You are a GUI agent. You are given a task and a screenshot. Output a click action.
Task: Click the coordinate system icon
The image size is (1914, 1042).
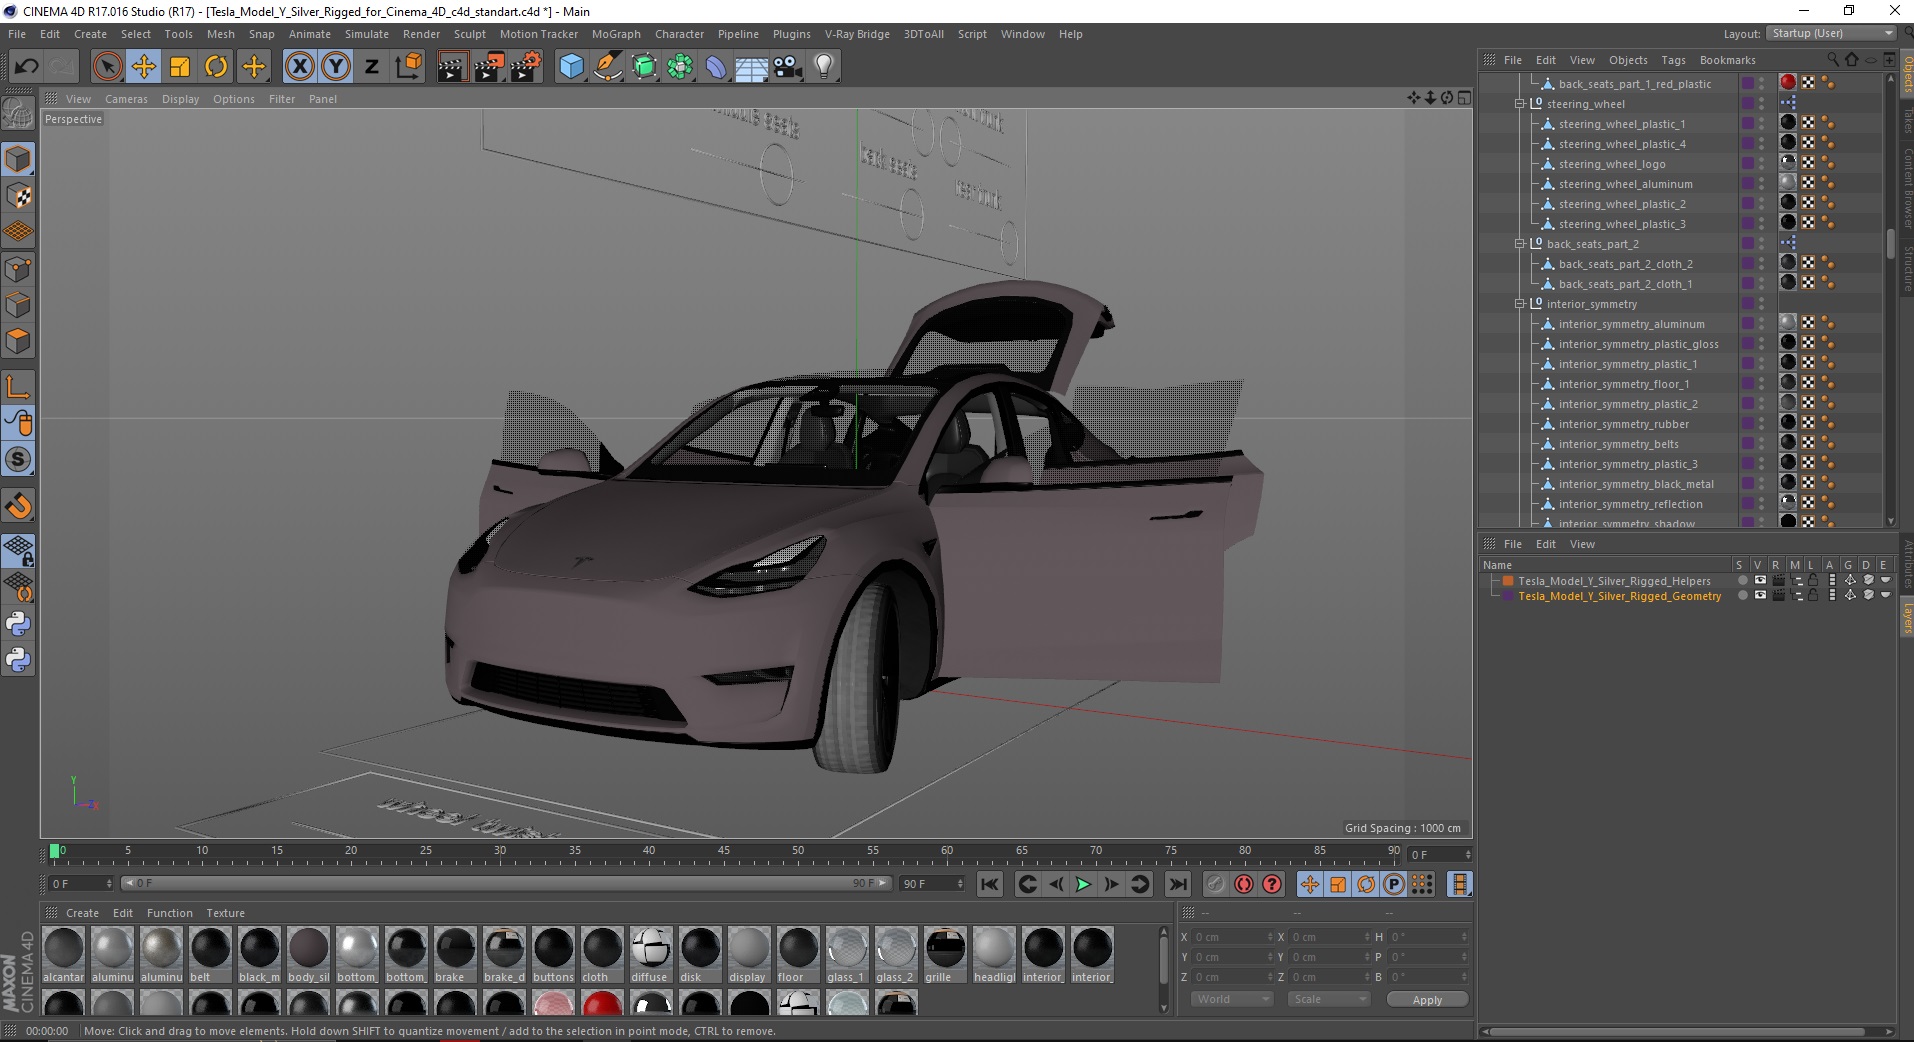click(x=408, y=66)
